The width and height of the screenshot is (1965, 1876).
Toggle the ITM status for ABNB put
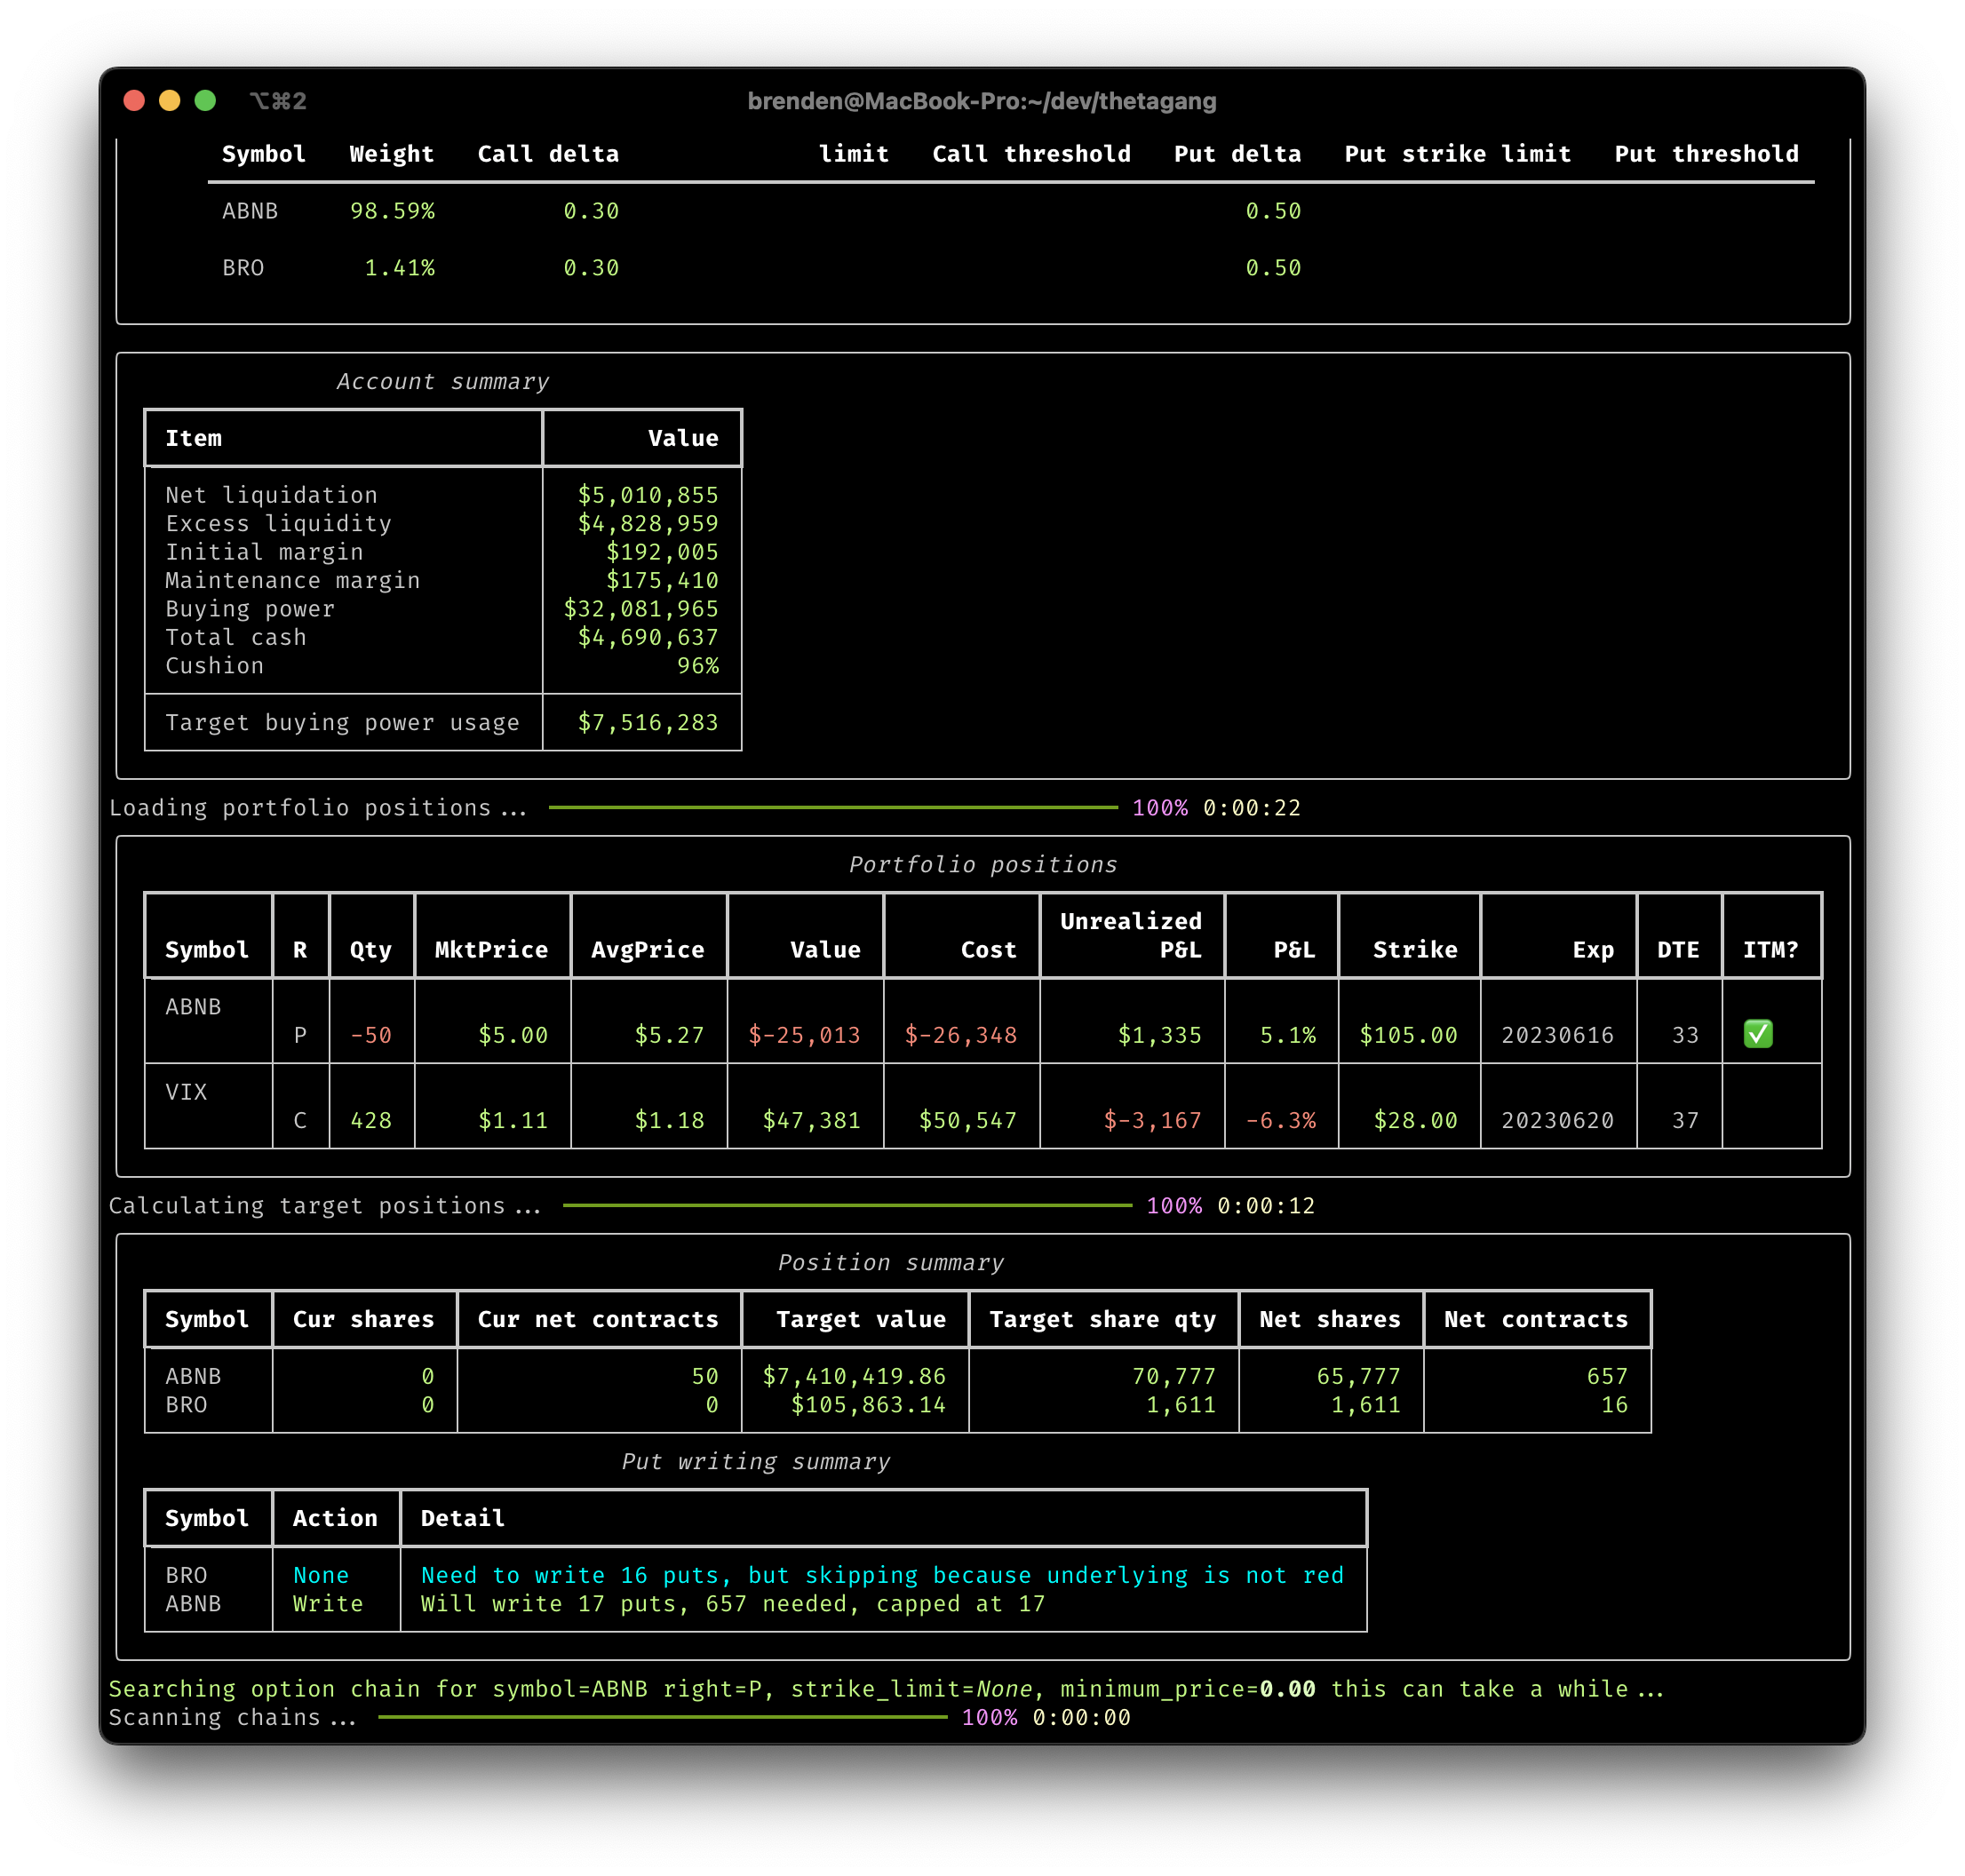1760,1034
